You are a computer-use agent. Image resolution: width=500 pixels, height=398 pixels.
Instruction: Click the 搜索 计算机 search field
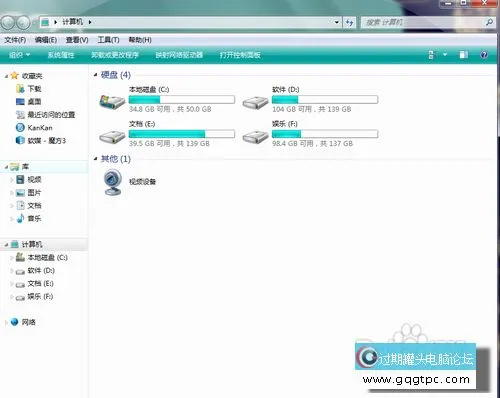pos(423,22)
